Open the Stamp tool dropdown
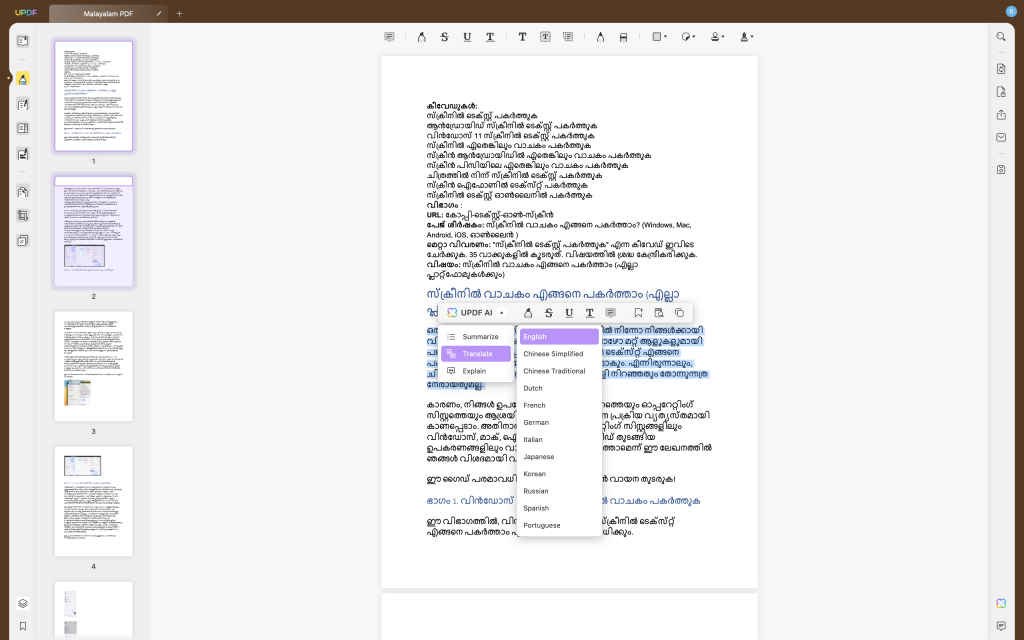 pos(716,36)
